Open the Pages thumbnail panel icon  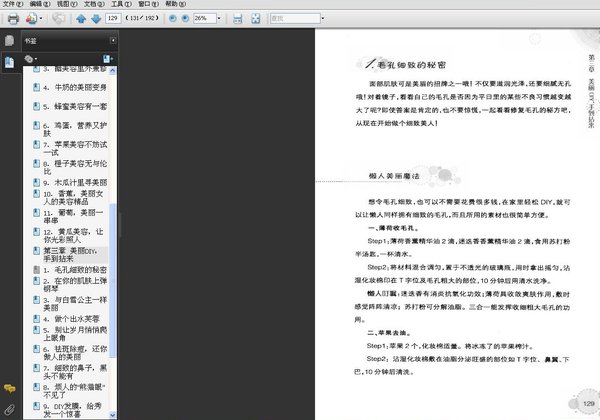point(9,41)
